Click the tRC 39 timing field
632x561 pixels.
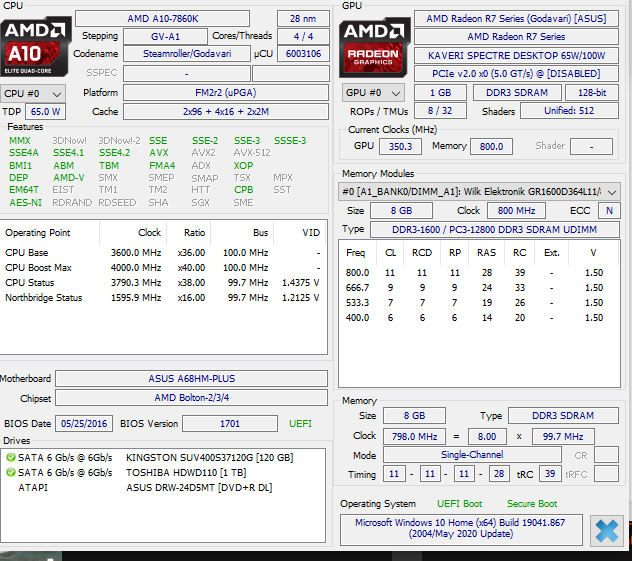[x=550, y=474]
